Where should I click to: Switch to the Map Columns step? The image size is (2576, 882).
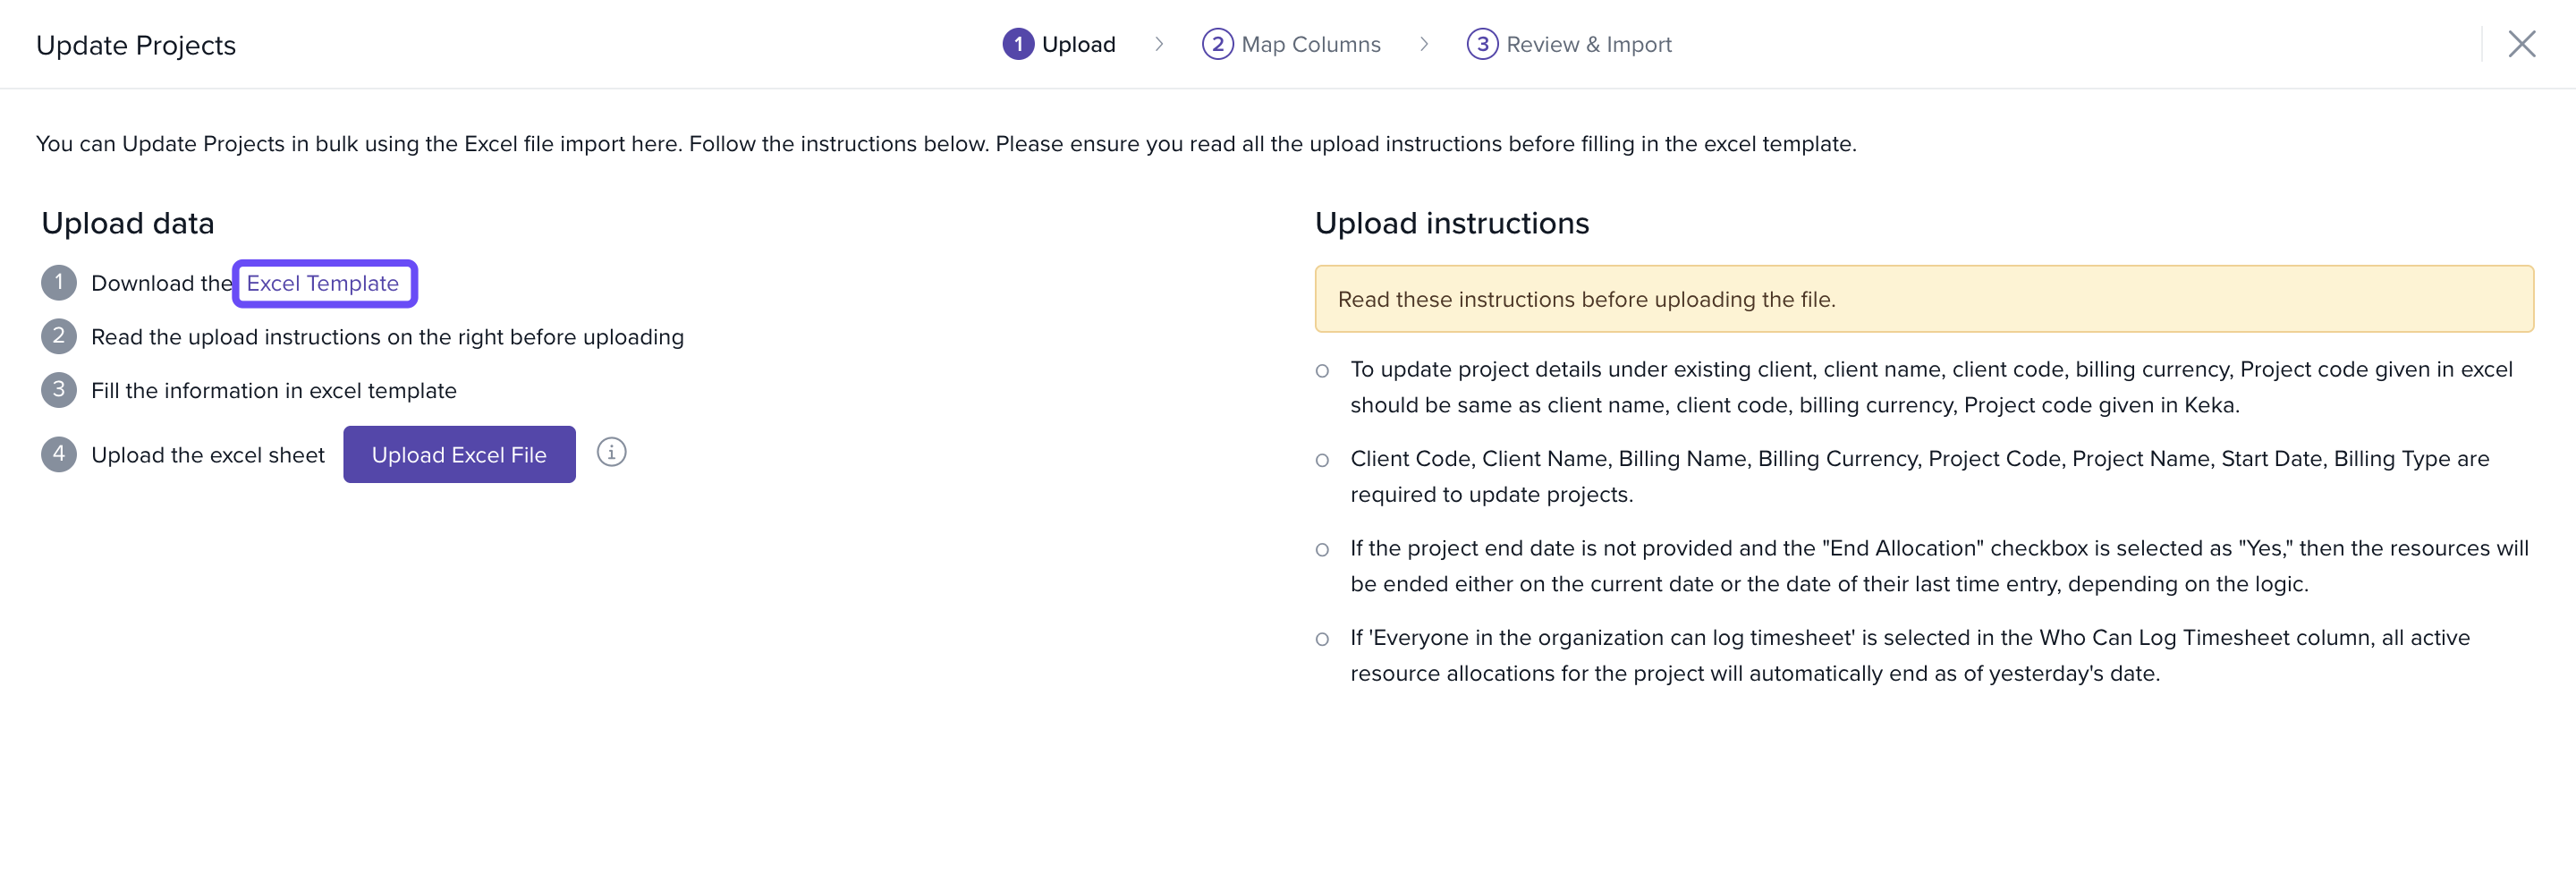click(x=1310, y=44)
